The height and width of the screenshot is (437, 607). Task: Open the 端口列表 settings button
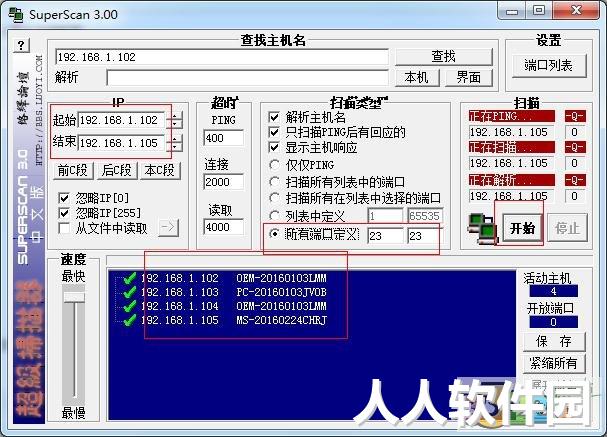tap(549, 66)
